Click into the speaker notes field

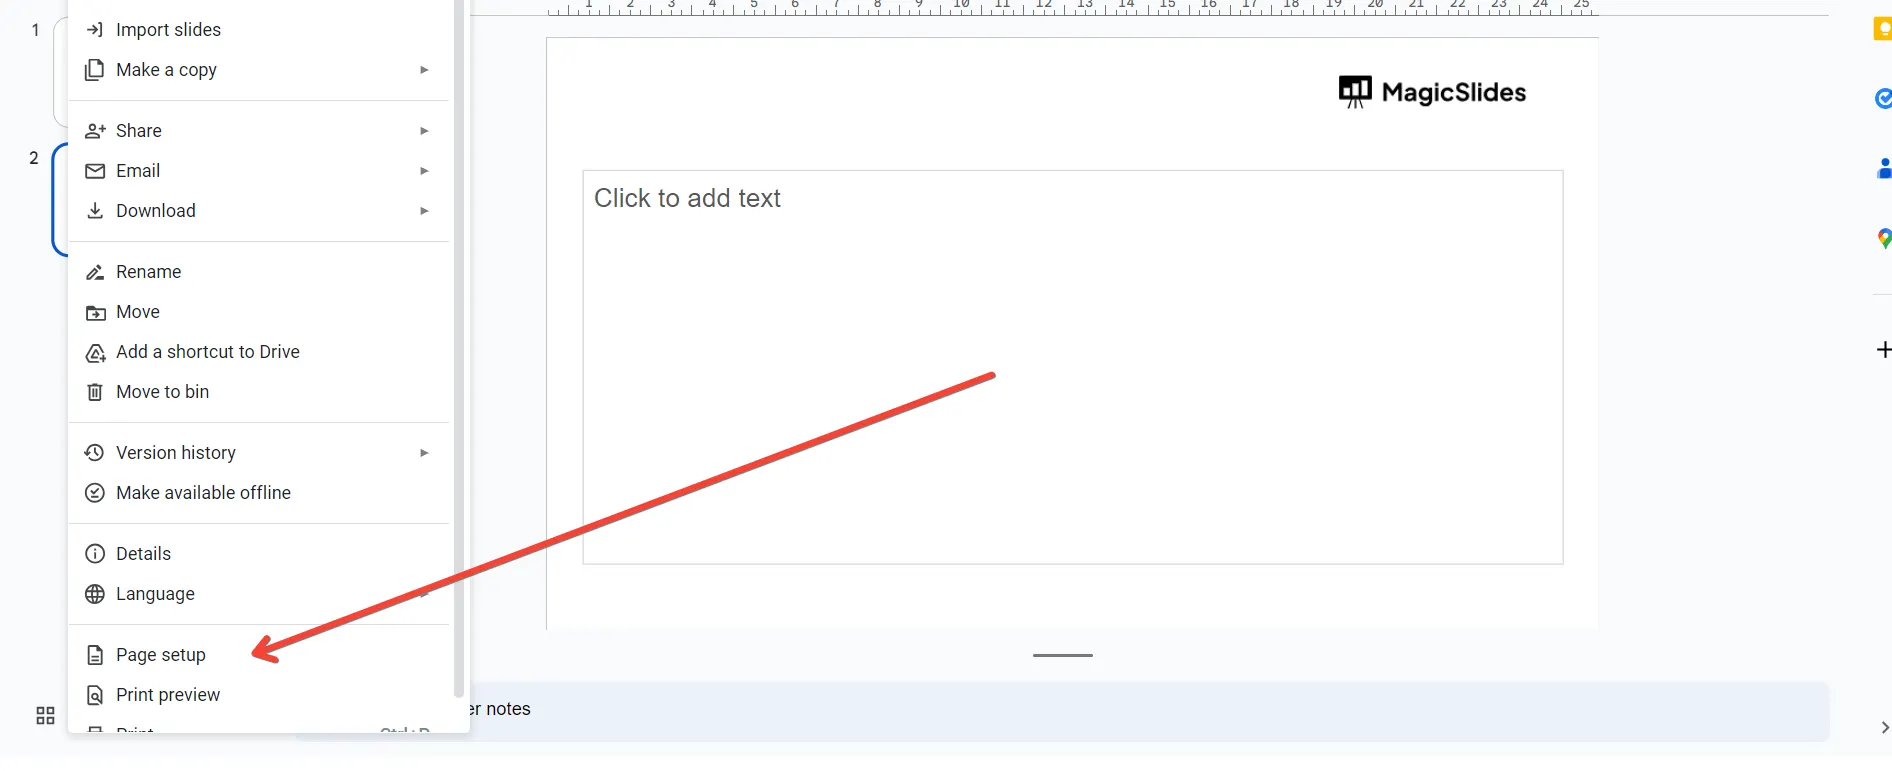pos(1150,710)
